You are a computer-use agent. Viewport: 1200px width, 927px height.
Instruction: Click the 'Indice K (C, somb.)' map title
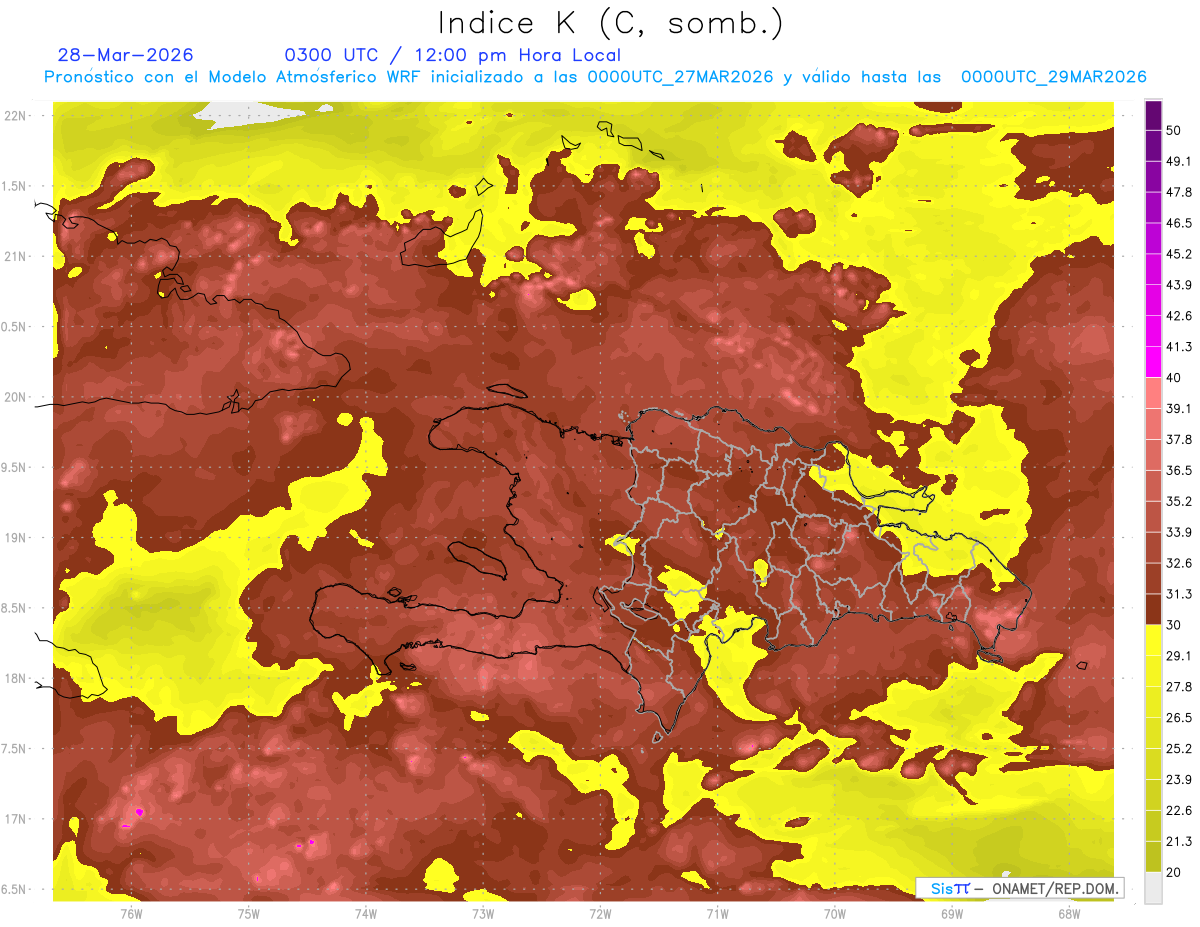610,23
